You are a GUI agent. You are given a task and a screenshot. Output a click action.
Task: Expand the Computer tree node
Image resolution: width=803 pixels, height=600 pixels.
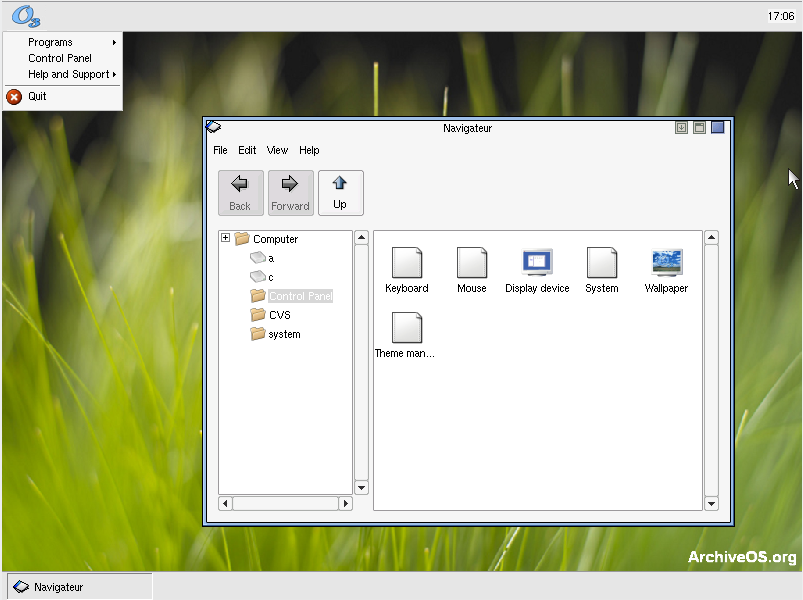coord(225,238)
